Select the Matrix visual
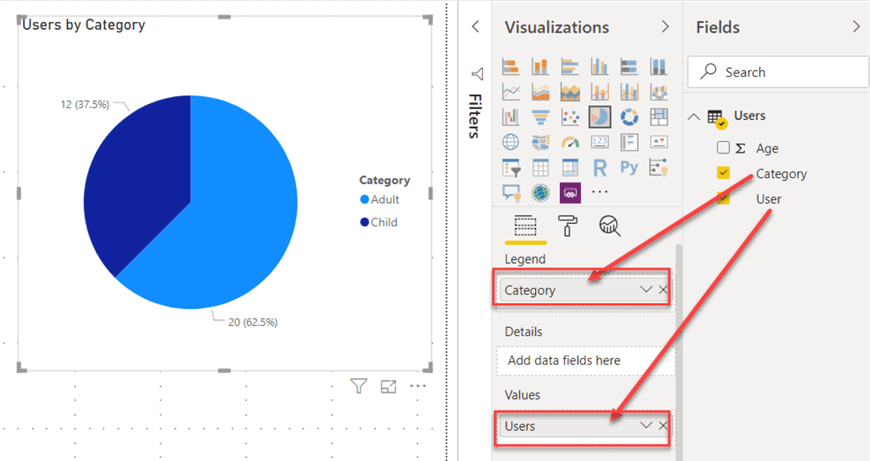Viewport: 870px width, 461px height. pos(570,168)
